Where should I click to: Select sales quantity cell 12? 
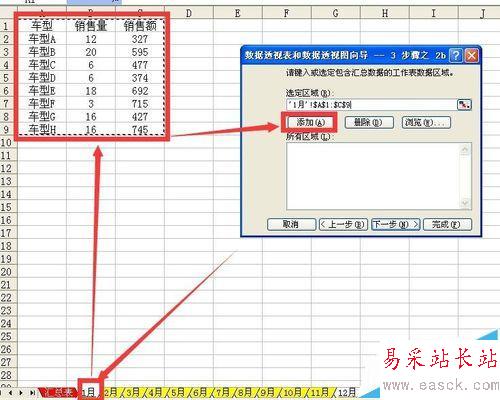pyautogui.click(x=91, y=39)
